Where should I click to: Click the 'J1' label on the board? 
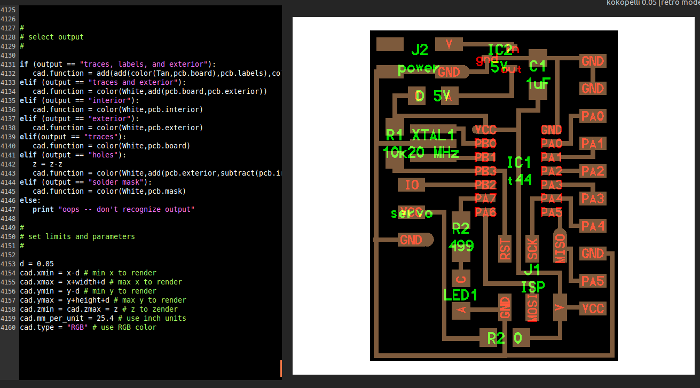point(532,270)
